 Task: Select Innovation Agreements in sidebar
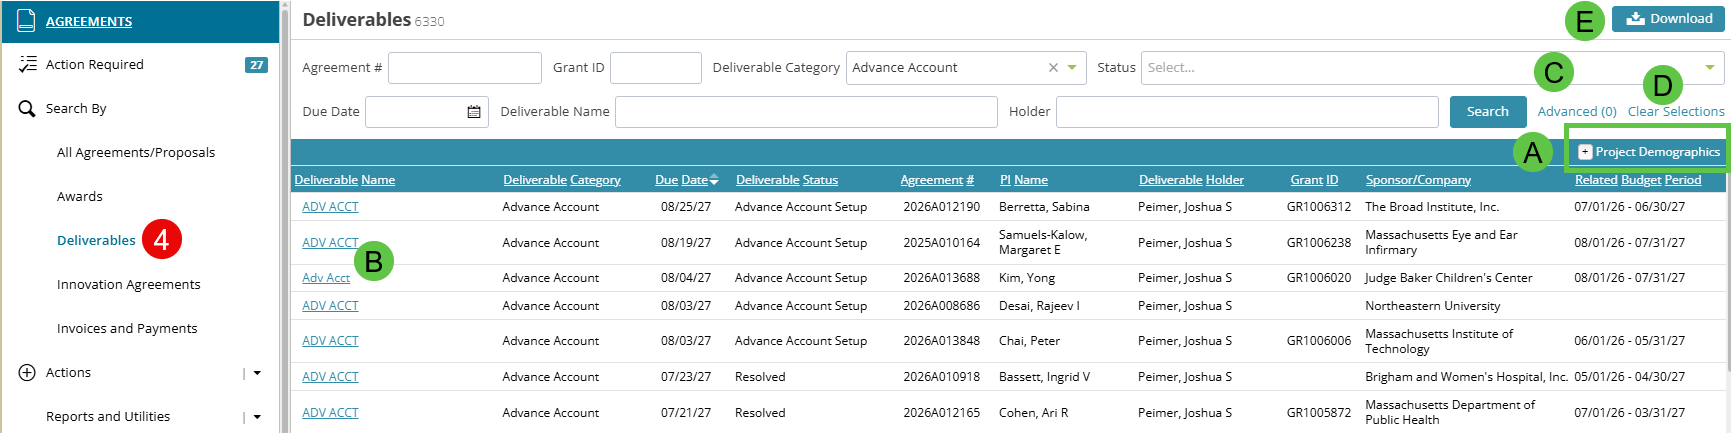click(129, 284)
